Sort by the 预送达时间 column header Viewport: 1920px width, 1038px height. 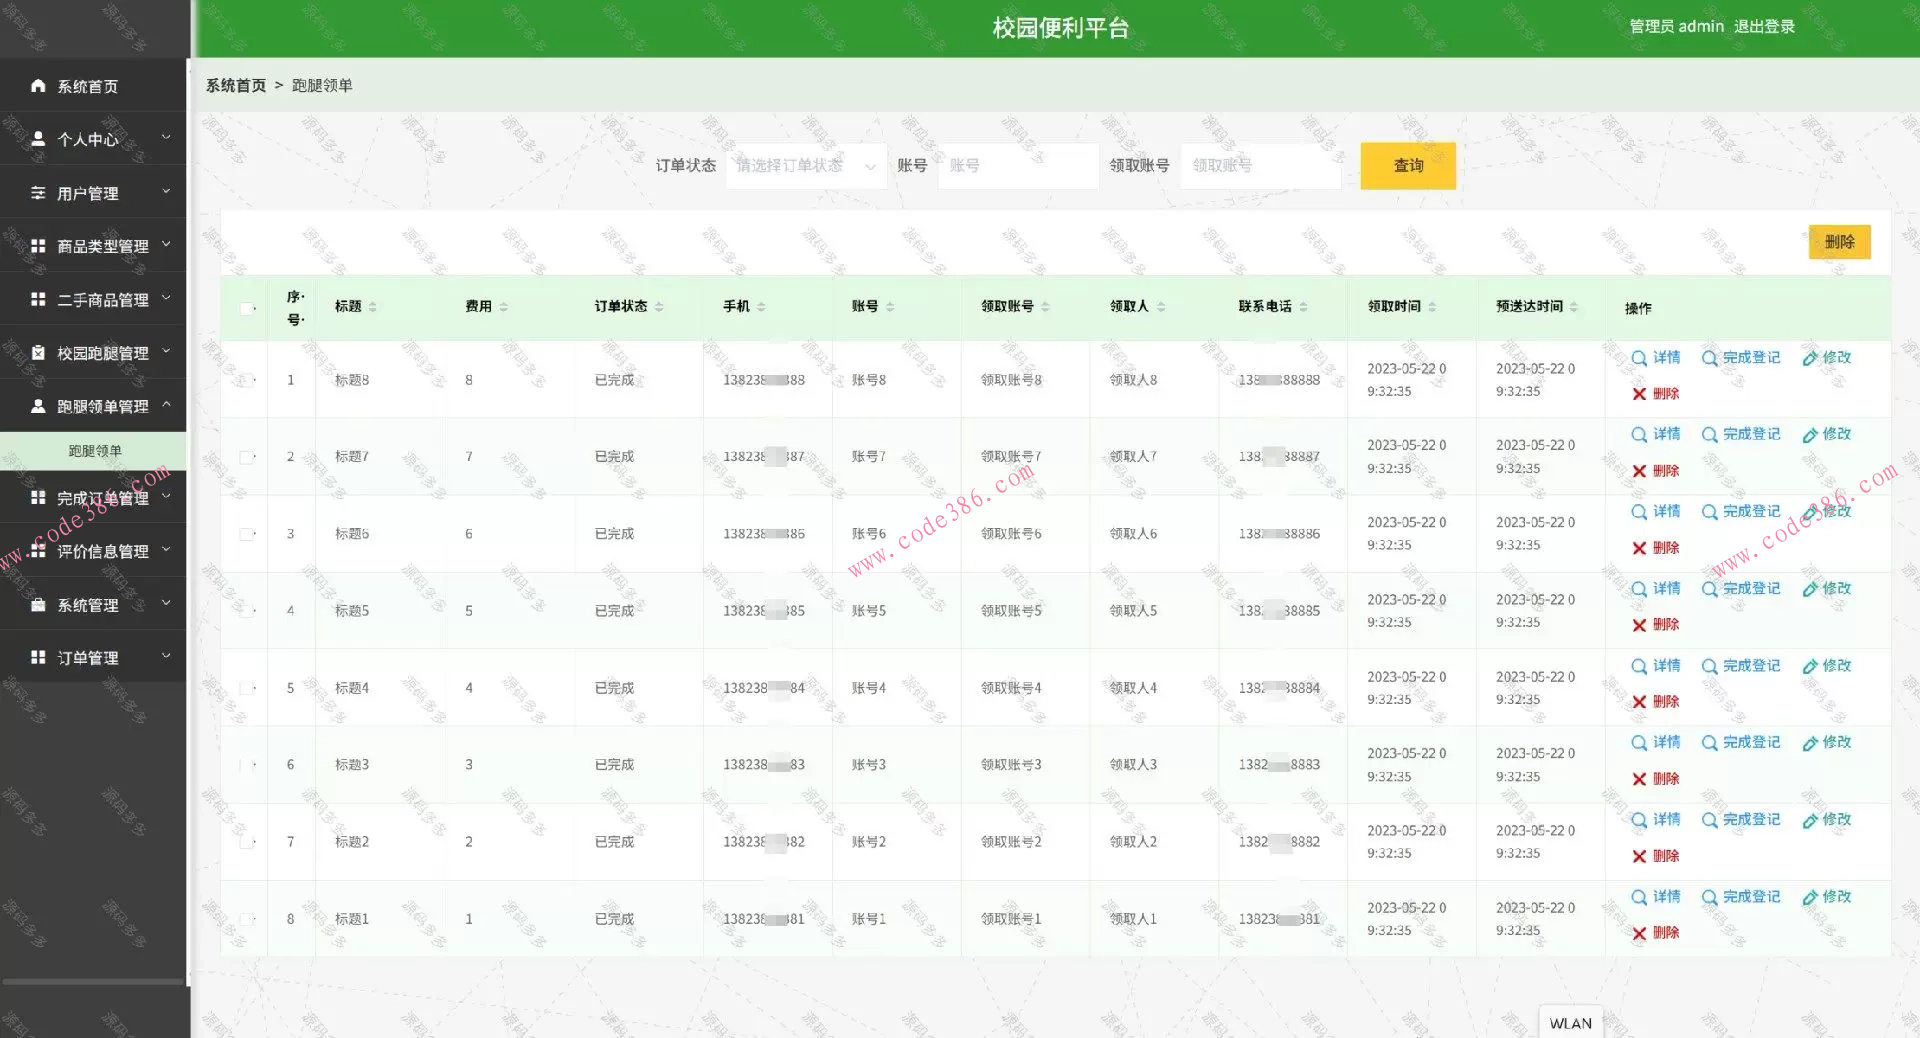(1537, 307)
